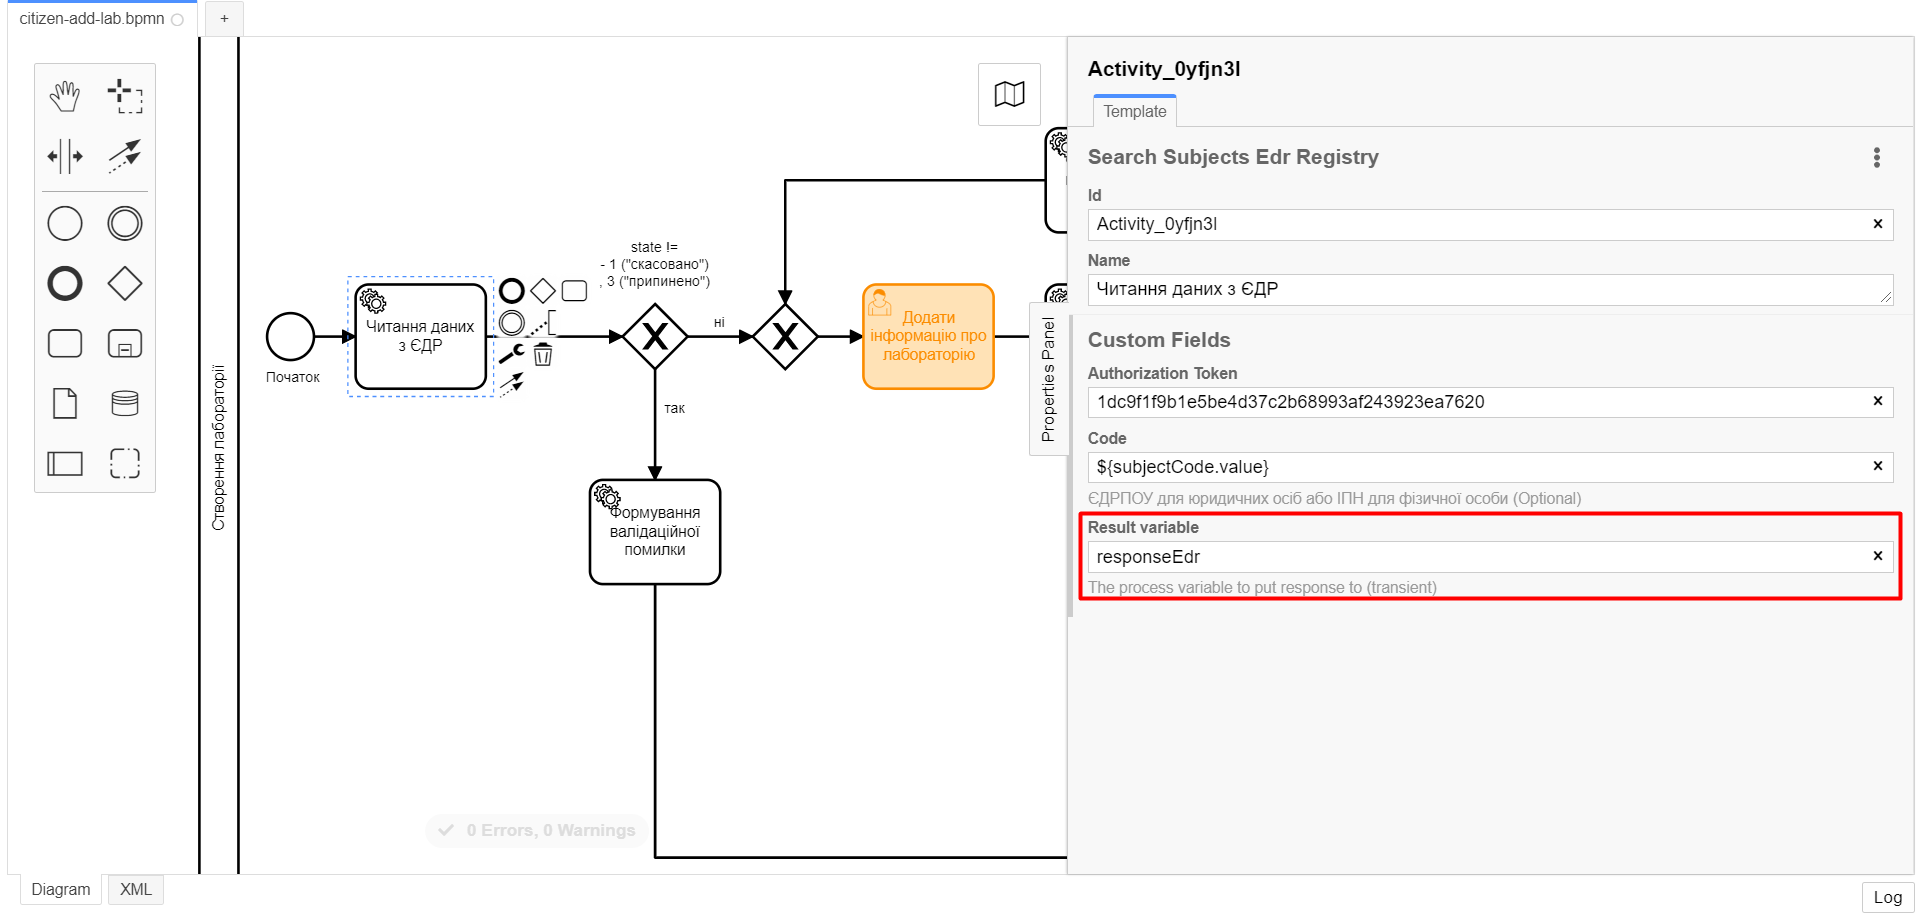This screenshot has width=1919, height=920.
Task: Select the 'state !=' condition label
Action: point(655,264)
